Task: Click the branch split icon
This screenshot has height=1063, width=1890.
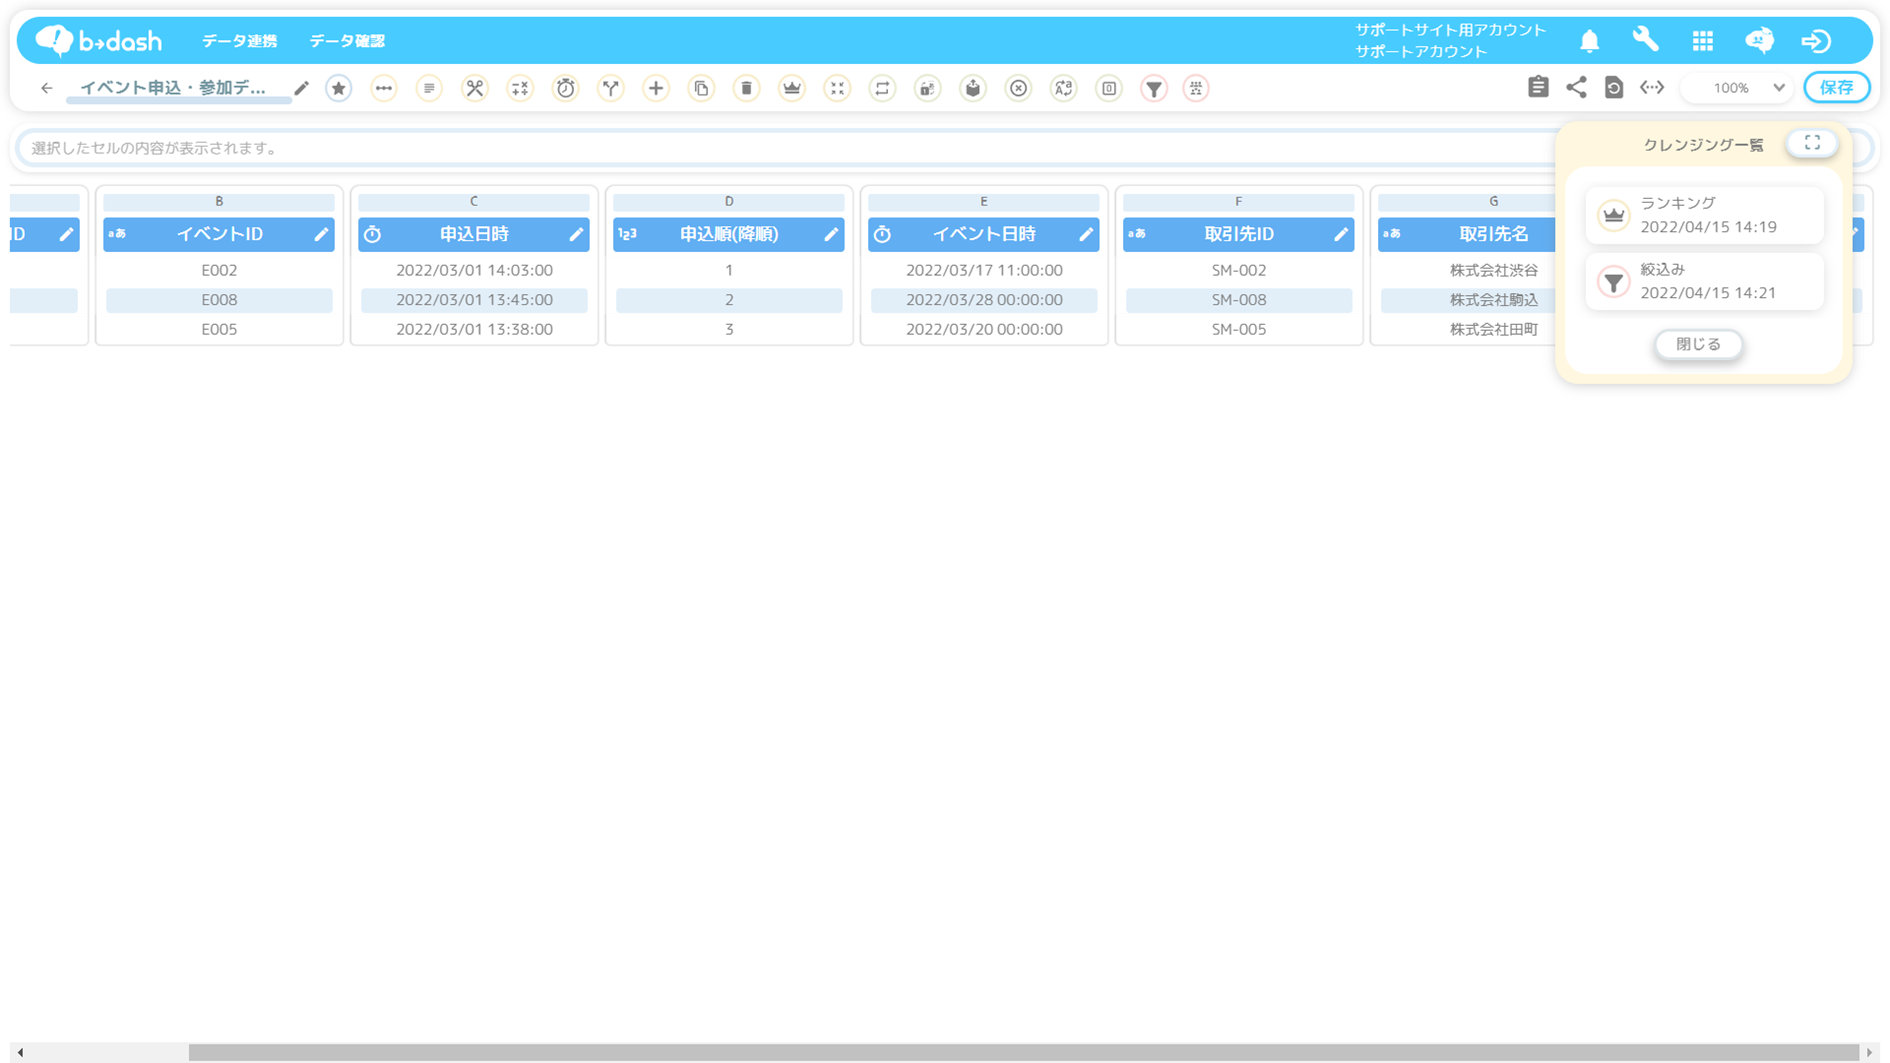Action: [611, 88]
